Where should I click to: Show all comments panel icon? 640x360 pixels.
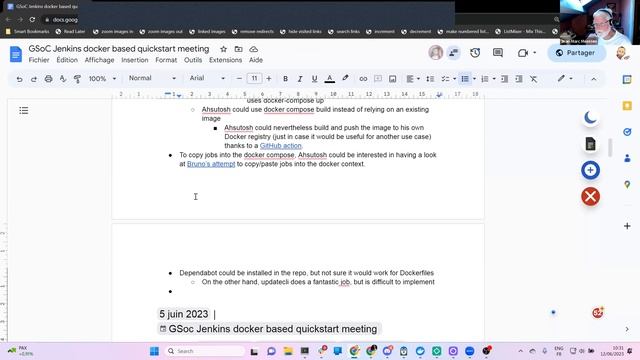pyautogui.click(x=498, y=53)
